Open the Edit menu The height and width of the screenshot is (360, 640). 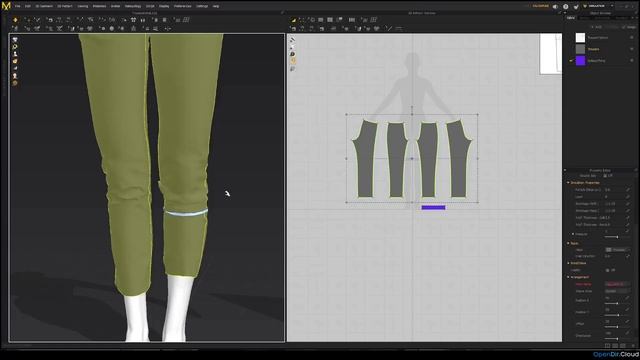pos(28,6)
